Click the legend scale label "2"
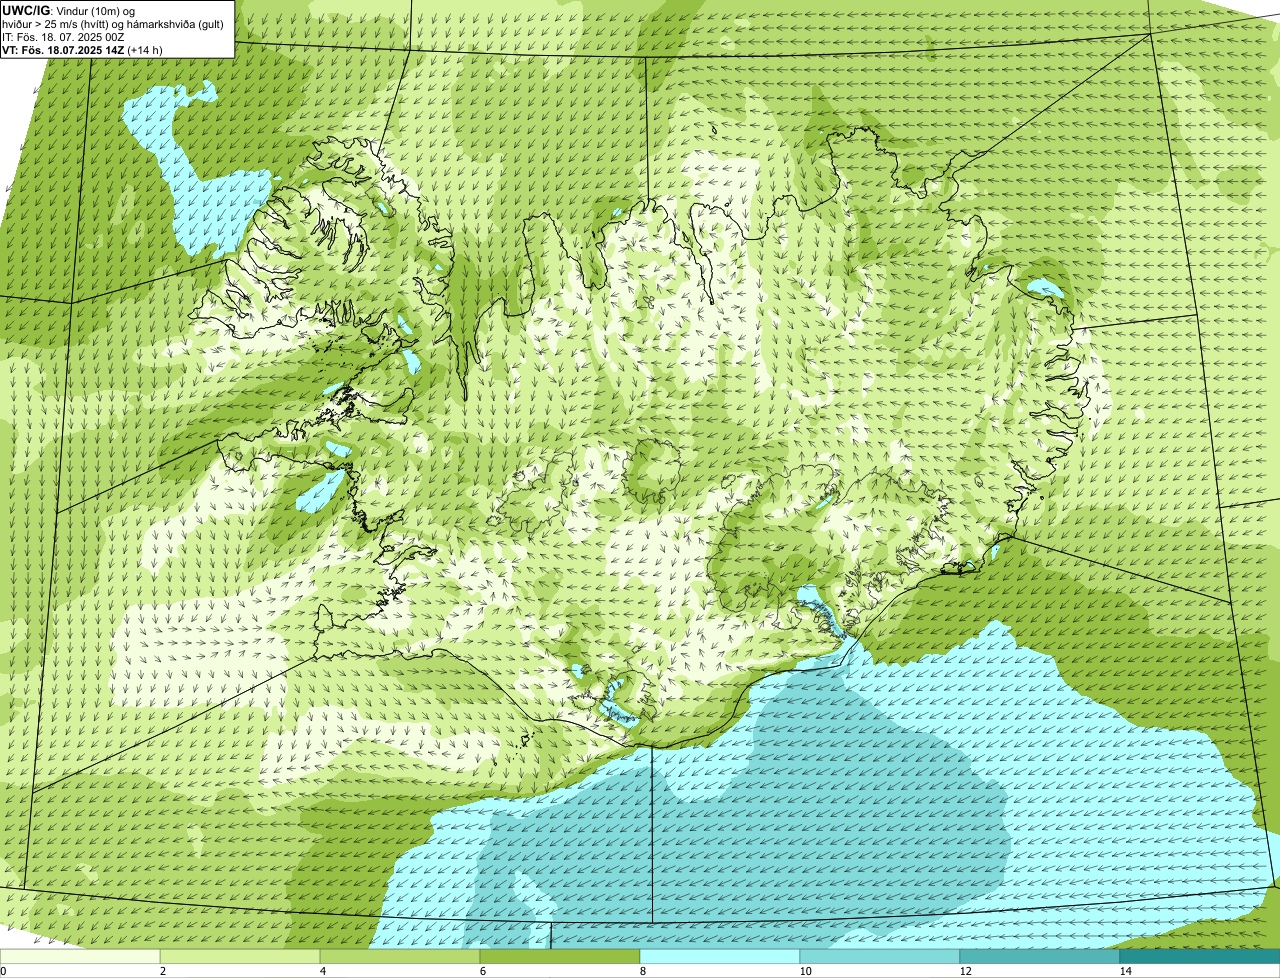1280x978 pixels. 162,971
